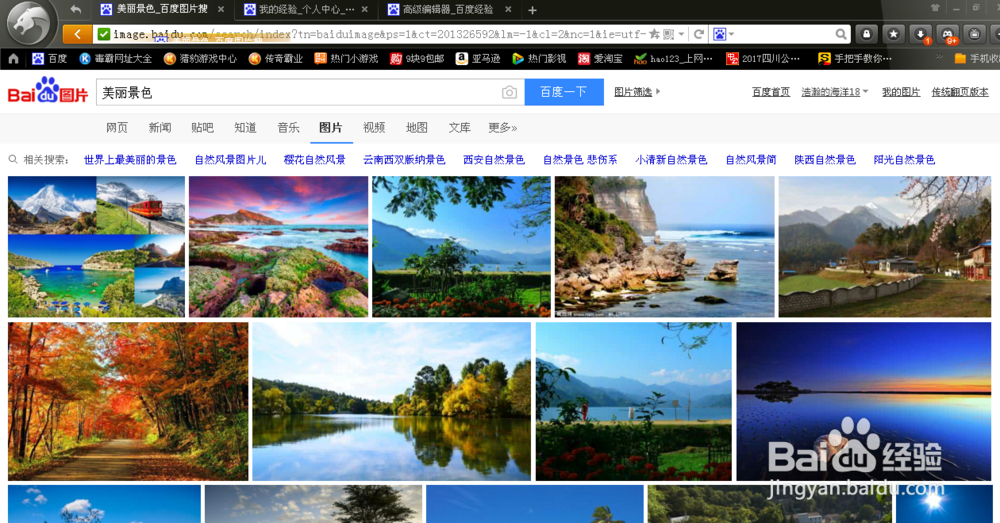1000x523 pixels.
Task: Select the 文库 search category
Action: point(459,128)
